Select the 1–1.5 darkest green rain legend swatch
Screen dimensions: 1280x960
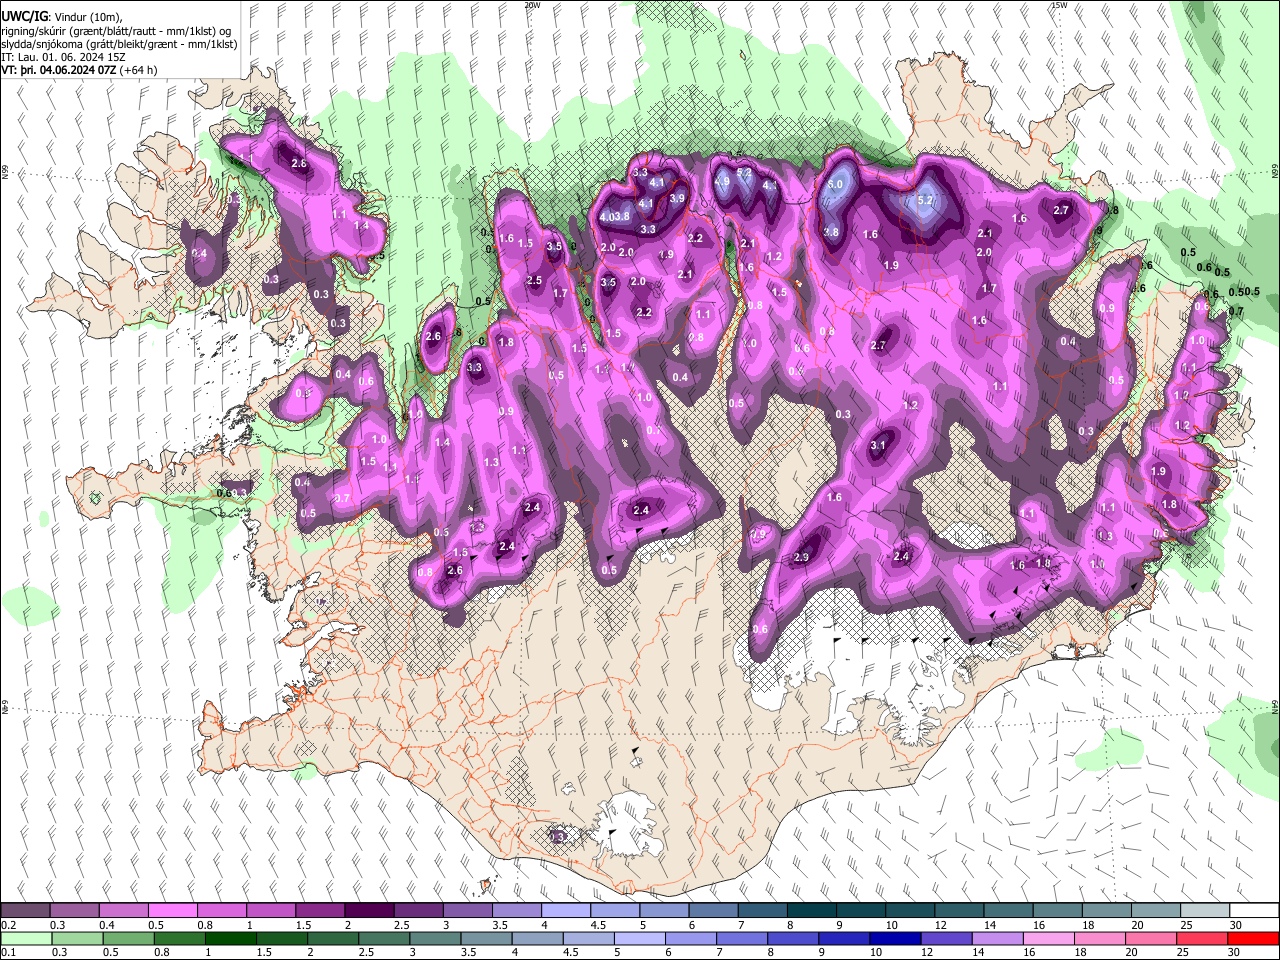[229, 938]
